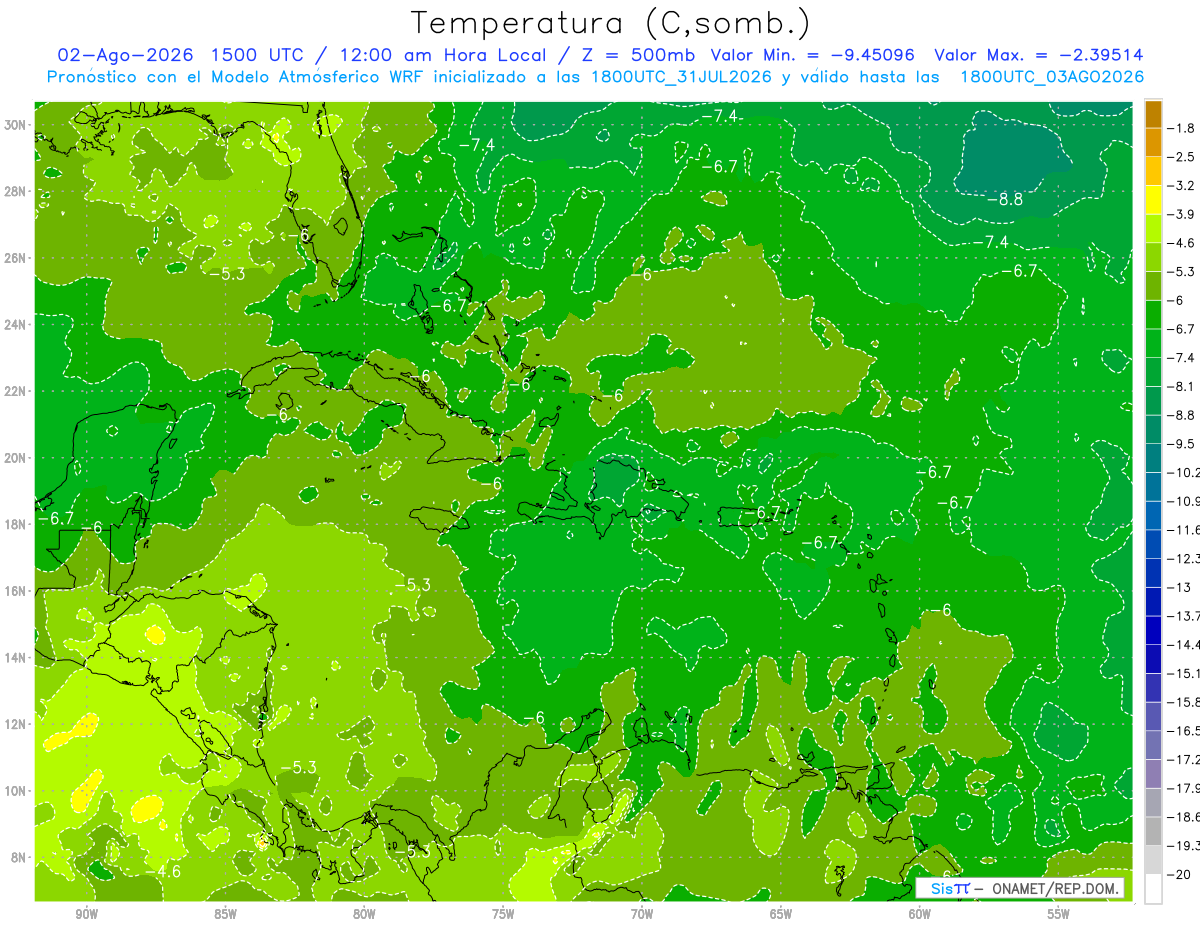The image size is (1200, 927).
Task: Click the valid-until time '1800UTC_03AGO2026'
Action: pyautogui.click(x=1051, y=77)
